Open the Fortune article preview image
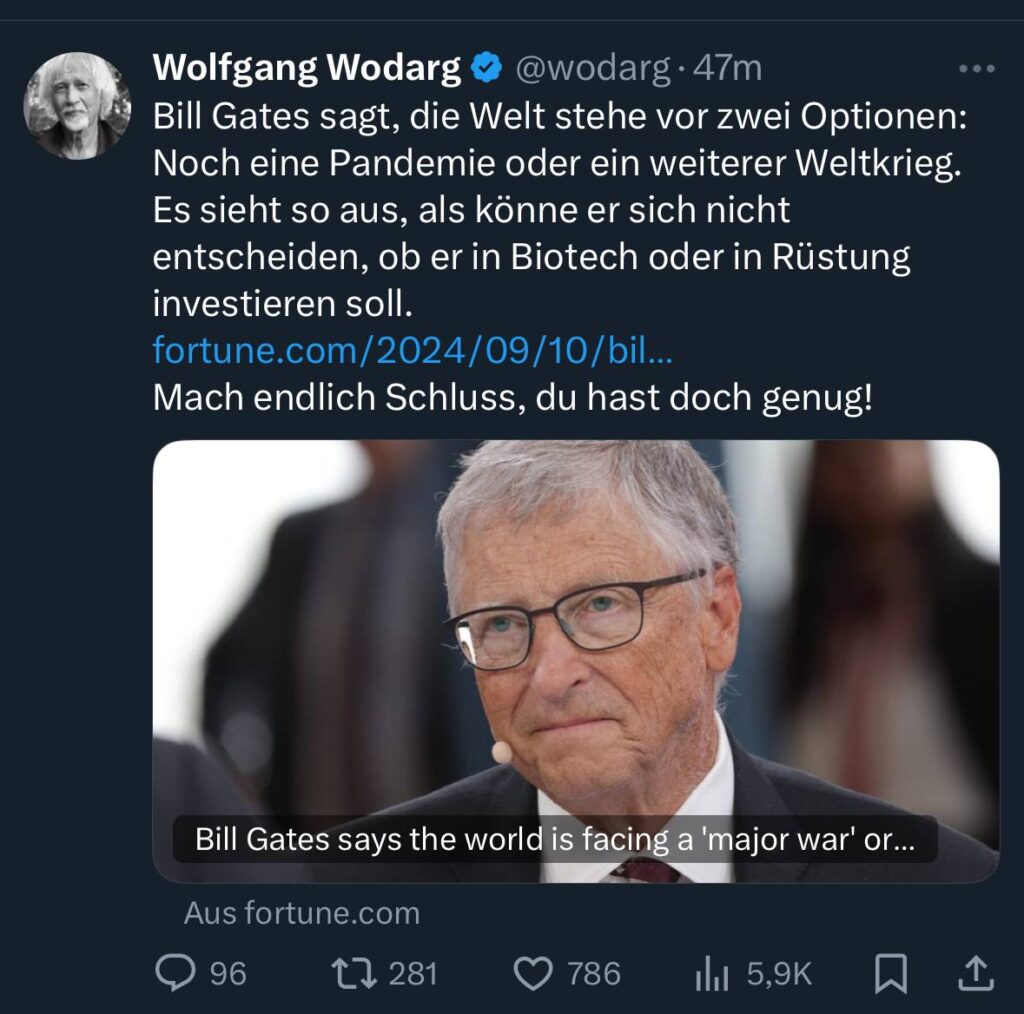This screenshot has width=1024, height=1014. 576,661
